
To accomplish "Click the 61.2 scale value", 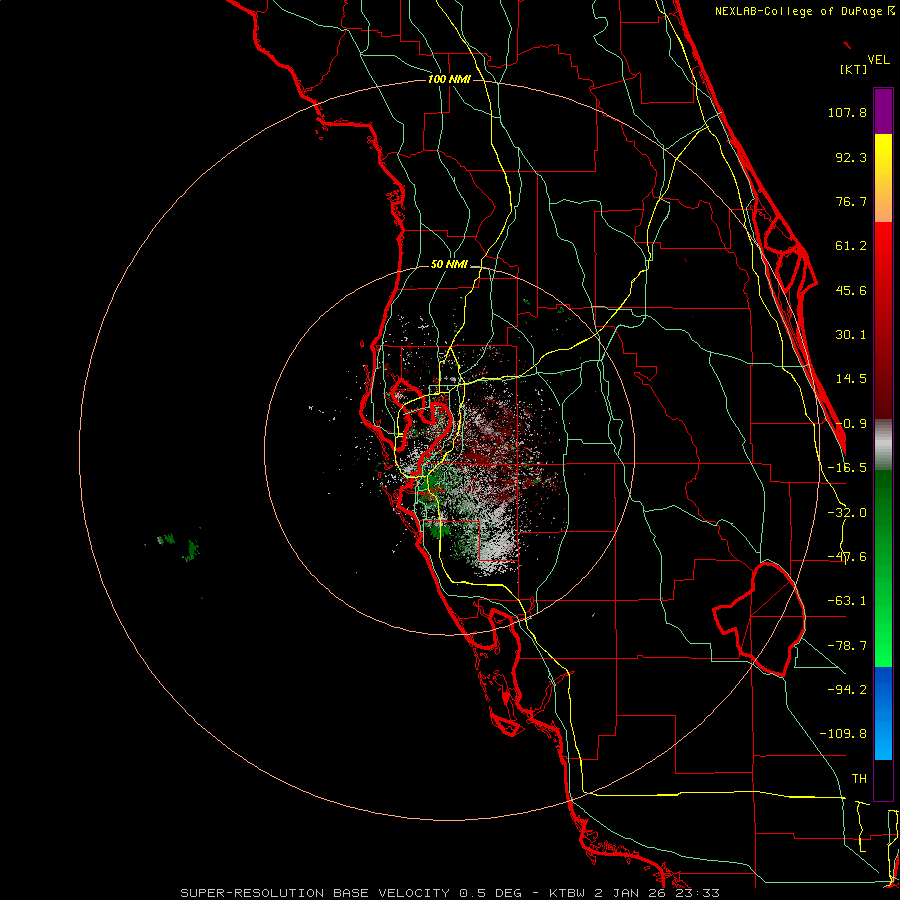I will (x=851, y=246).
